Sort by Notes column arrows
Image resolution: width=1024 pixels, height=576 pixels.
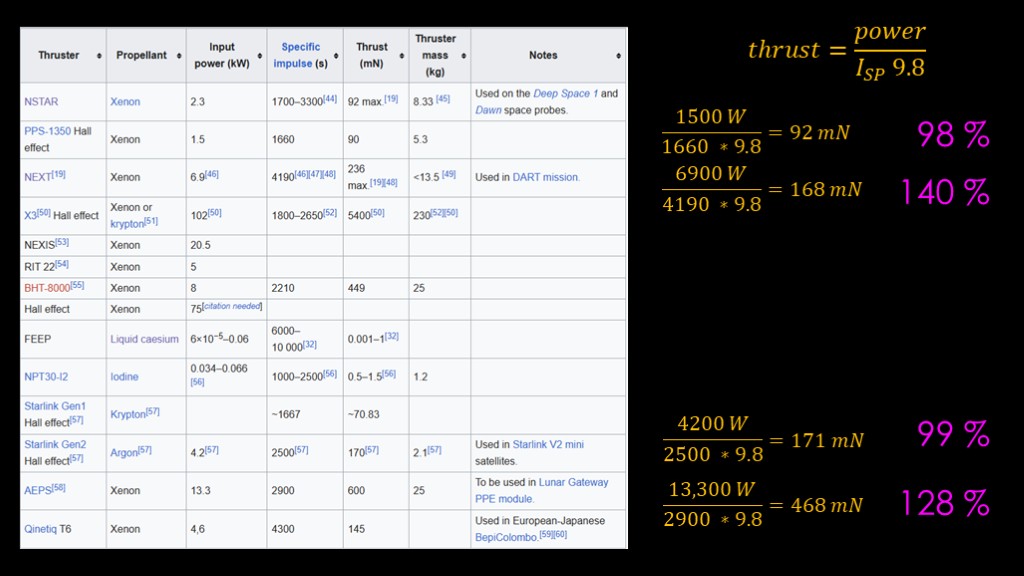click(x=618, y=56)
